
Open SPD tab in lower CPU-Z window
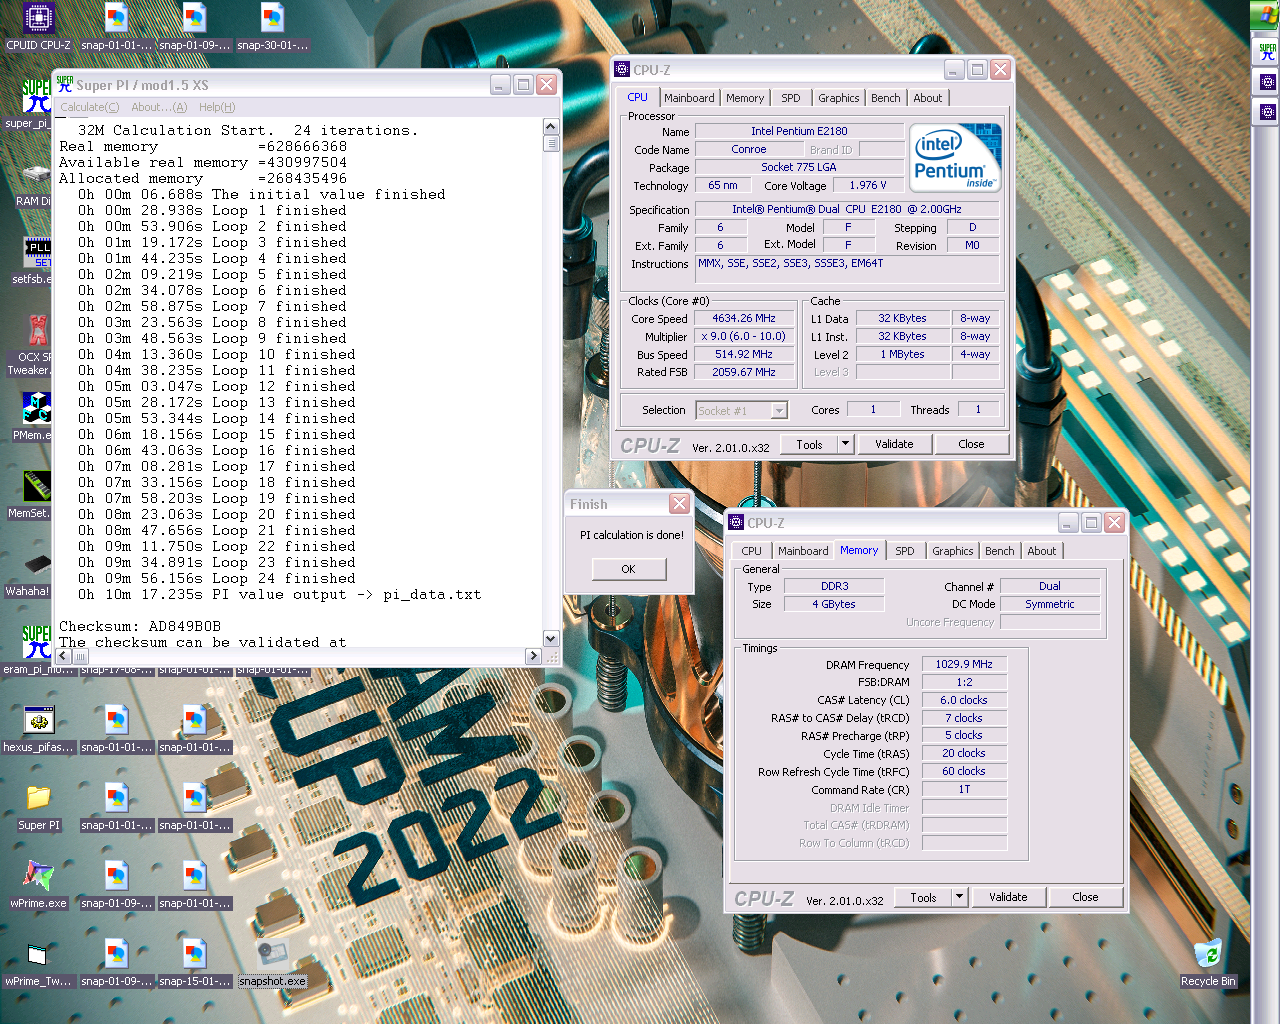pyautogui.click(x=905, y=551)
